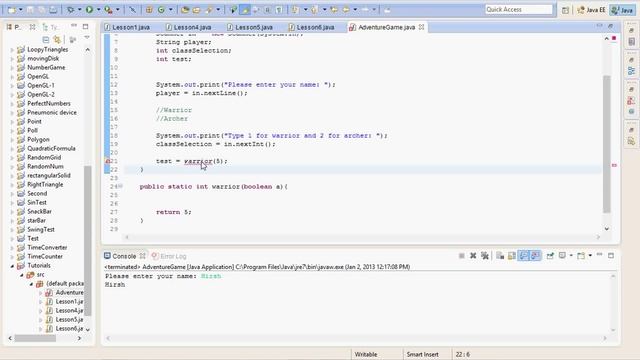Run the program with green Run button

(89, 9)
